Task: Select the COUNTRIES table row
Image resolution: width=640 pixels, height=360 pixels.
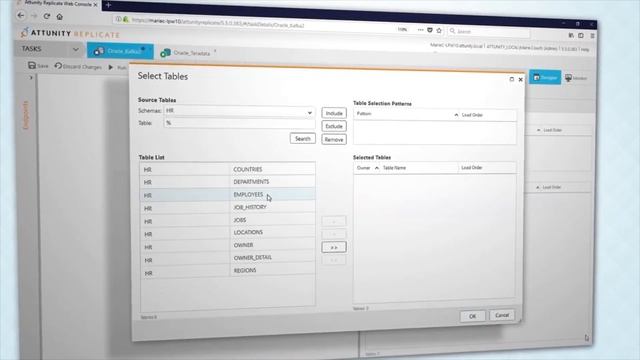Action: click(x=228, y=169)
